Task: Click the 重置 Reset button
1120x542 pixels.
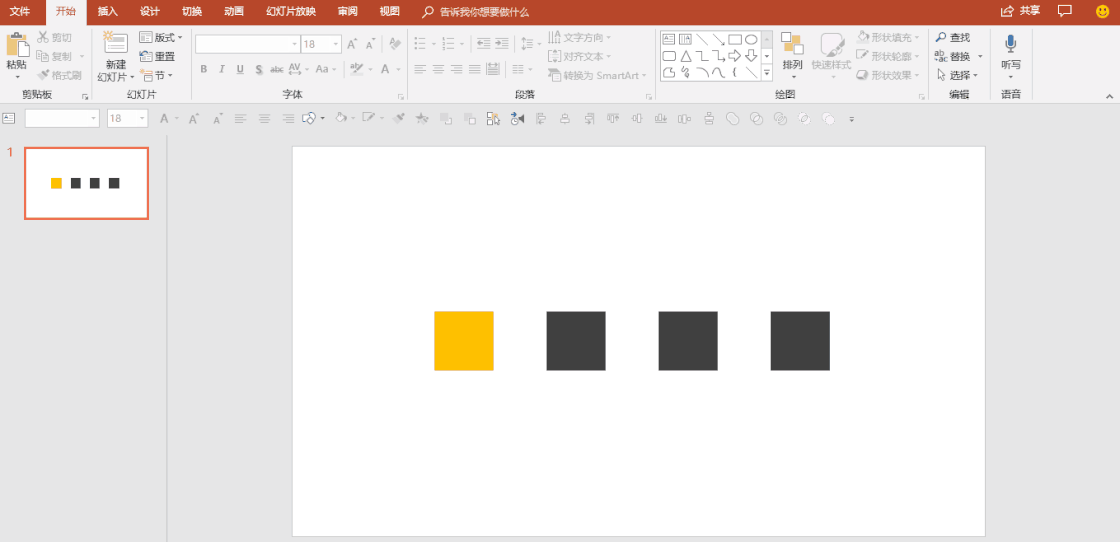Action: click(158, 57)
